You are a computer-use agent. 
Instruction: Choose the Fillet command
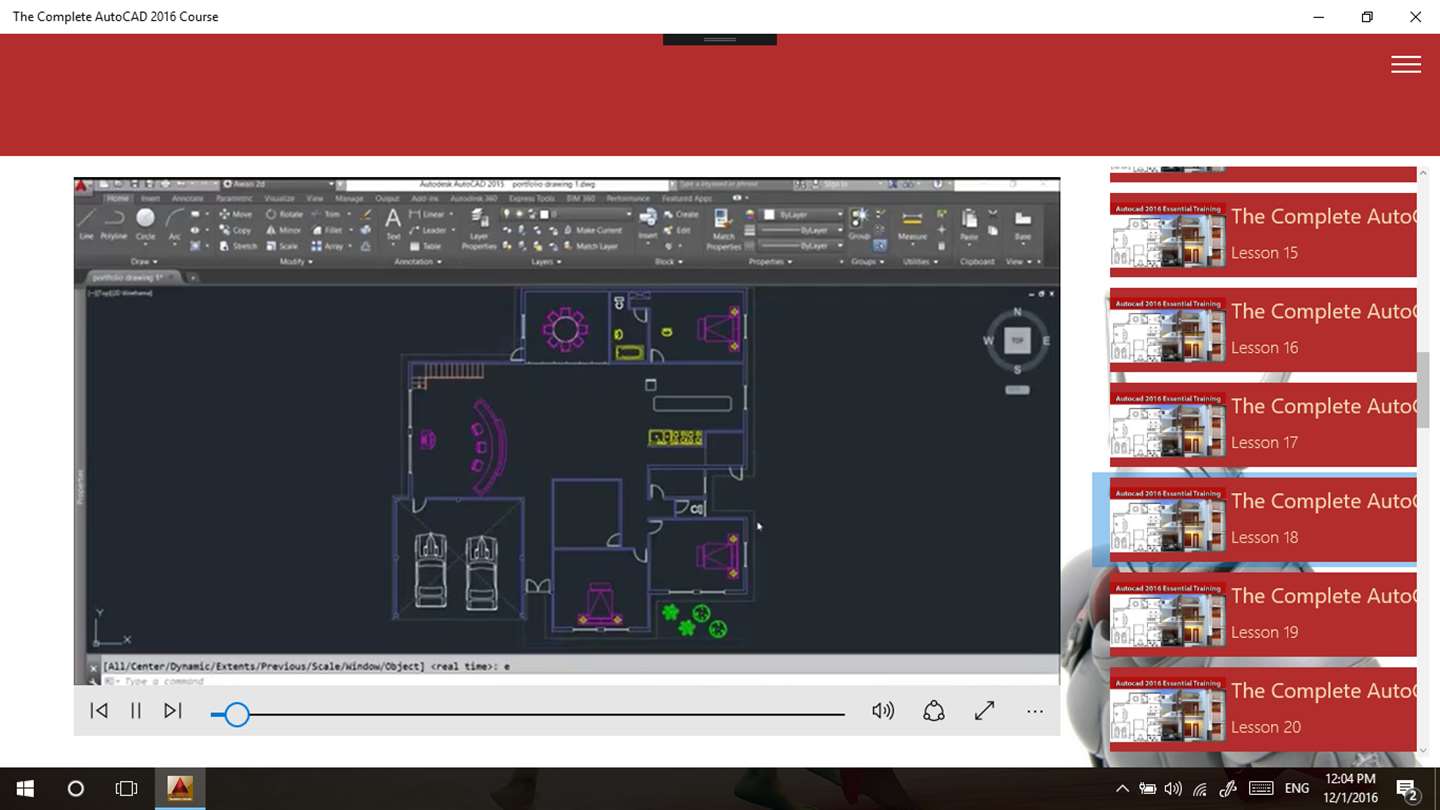326,230
